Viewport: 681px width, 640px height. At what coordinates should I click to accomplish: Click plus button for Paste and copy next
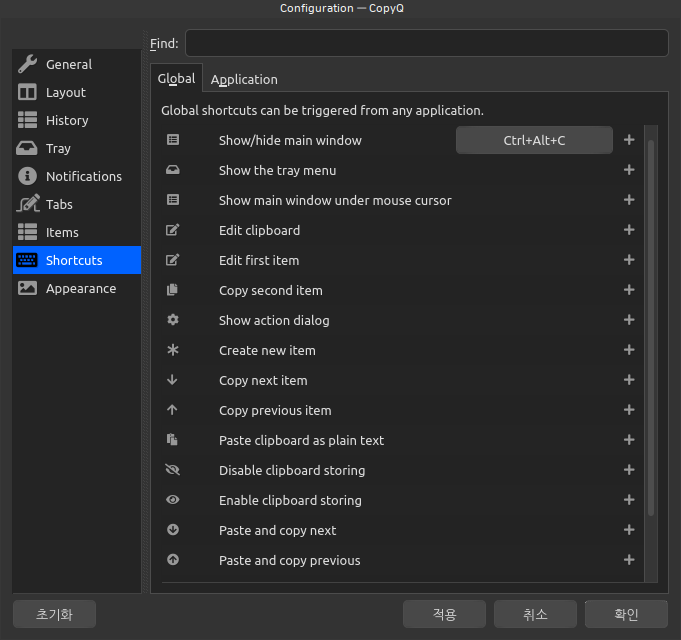[629, 530]
